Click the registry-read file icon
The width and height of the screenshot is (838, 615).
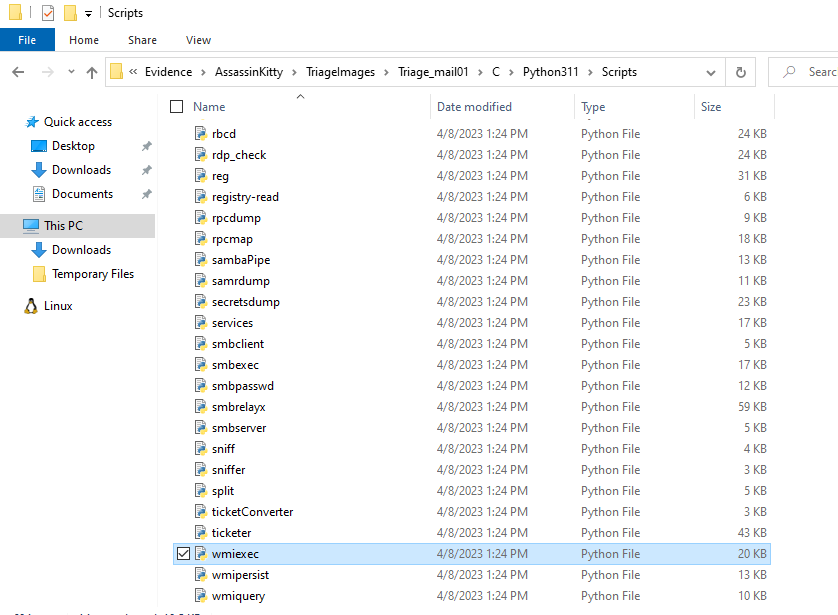[x=201, y=197]
